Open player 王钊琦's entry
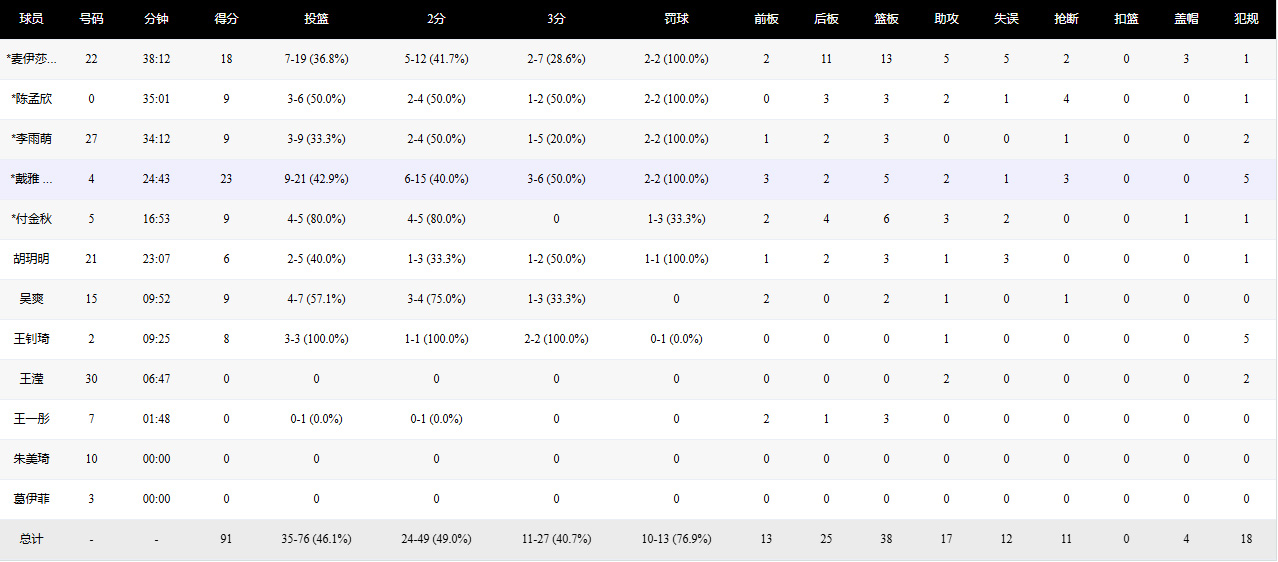The image size is (1278, 562). (x=31, y=339)
